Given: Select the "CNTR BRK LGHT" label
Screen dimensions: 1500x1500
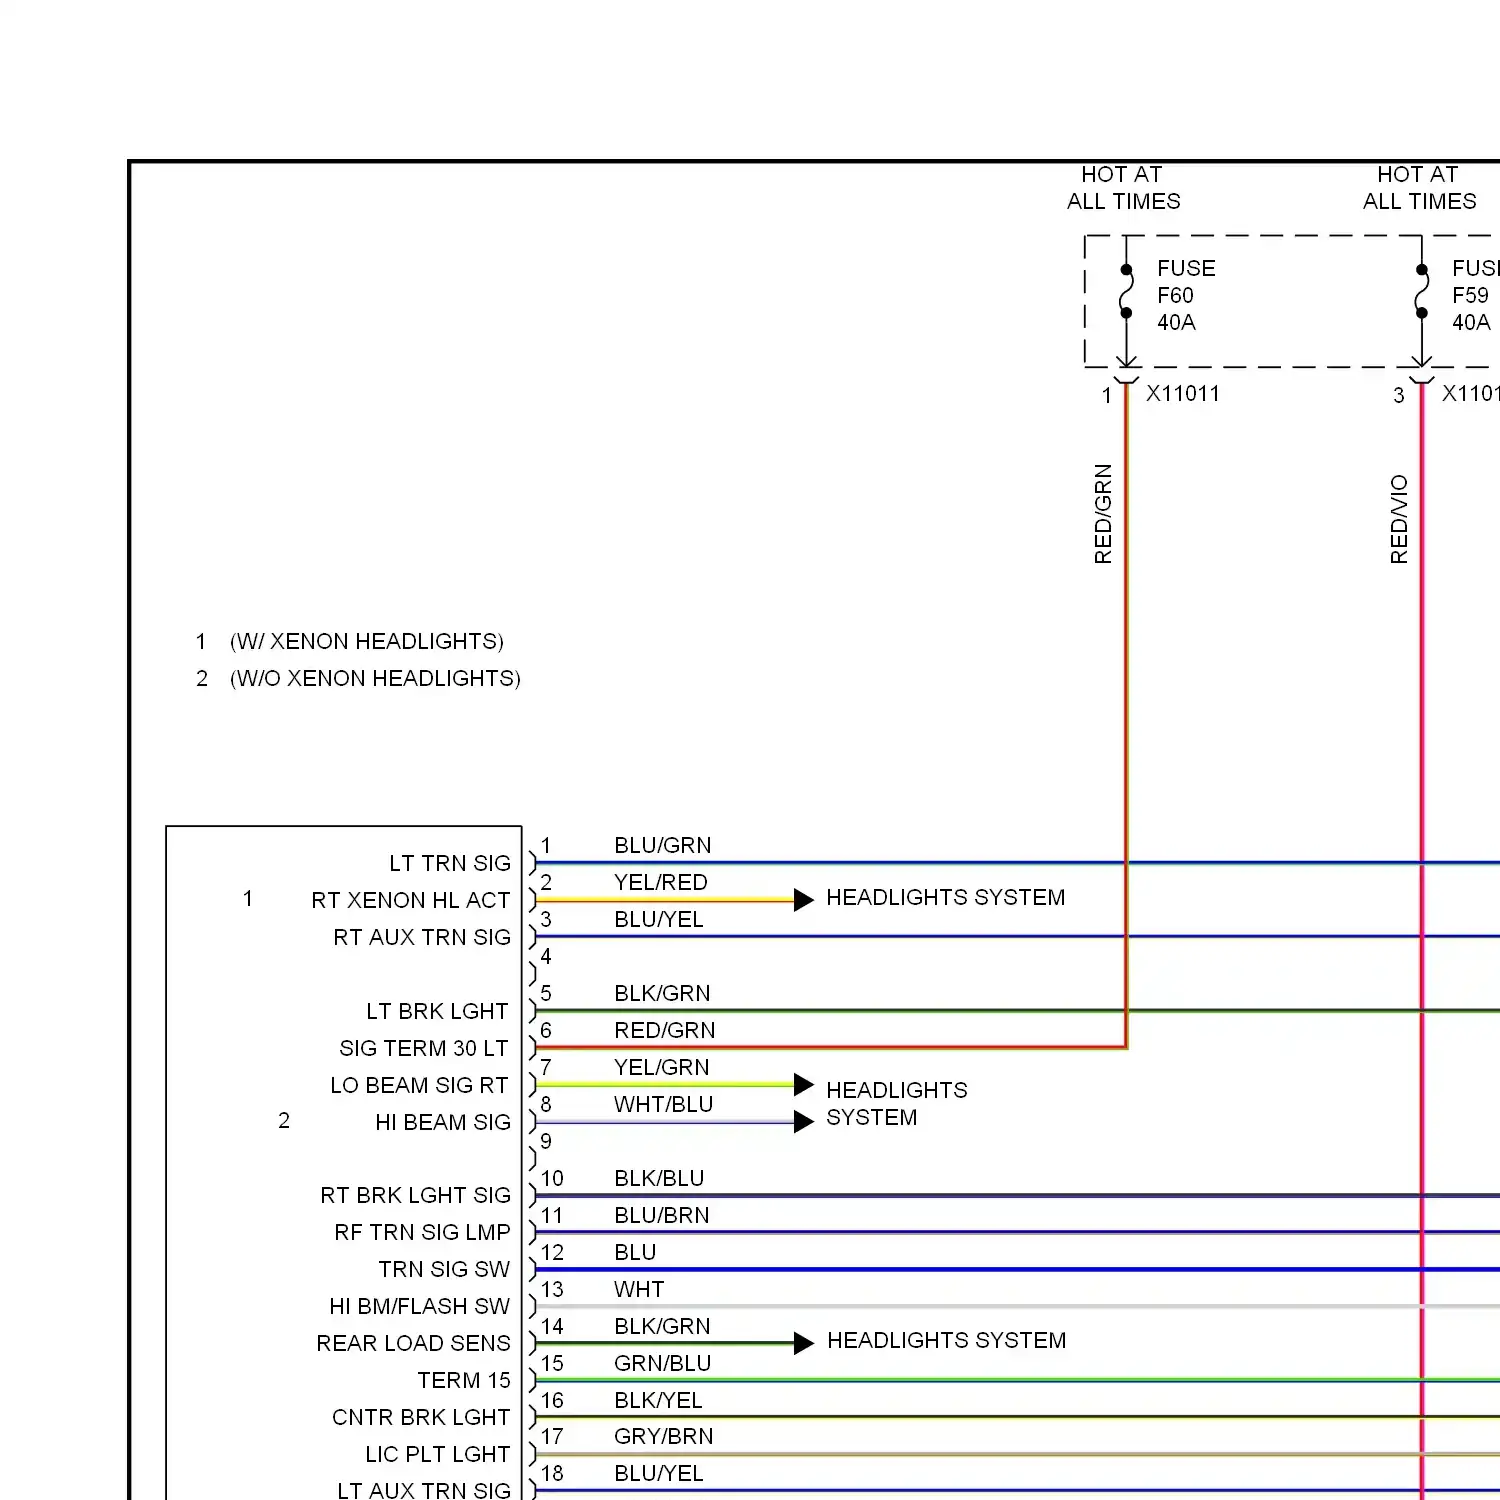Looking at the screenshot, I should click(421, 1417).
